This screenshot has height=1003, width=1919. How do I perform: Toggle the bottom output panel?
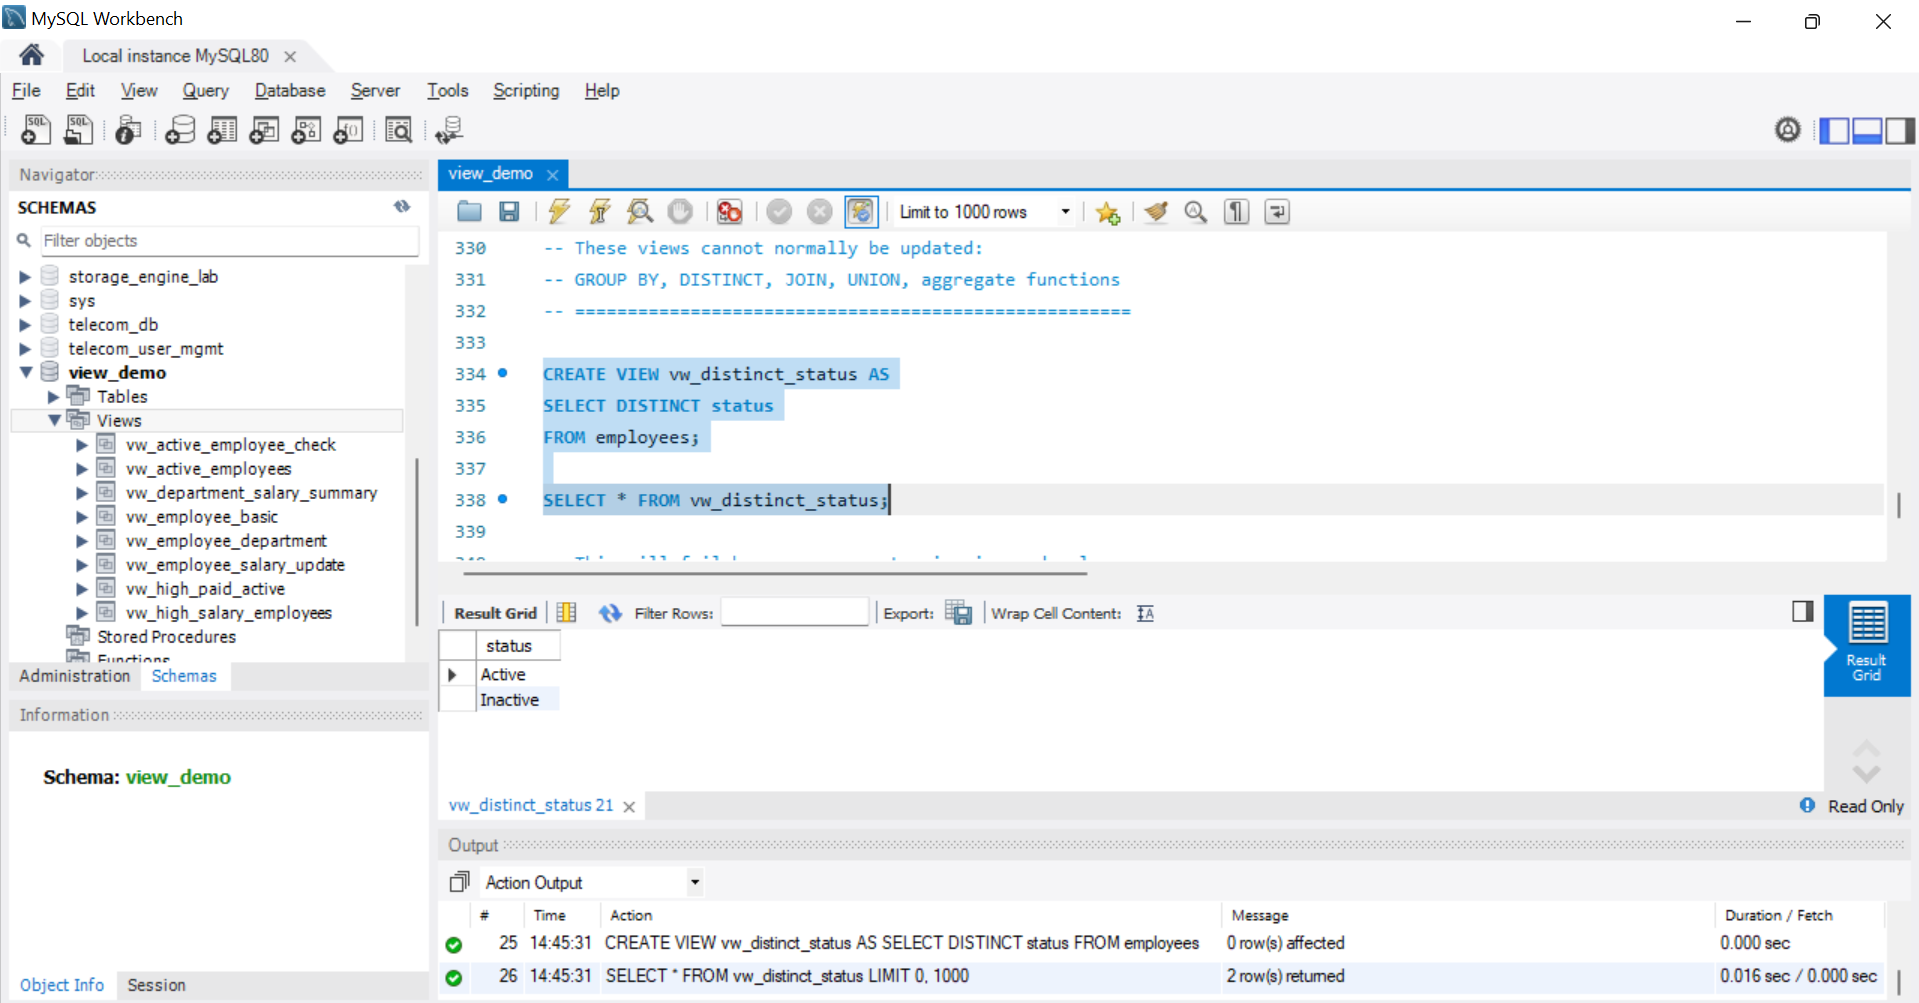(1867, 130)
